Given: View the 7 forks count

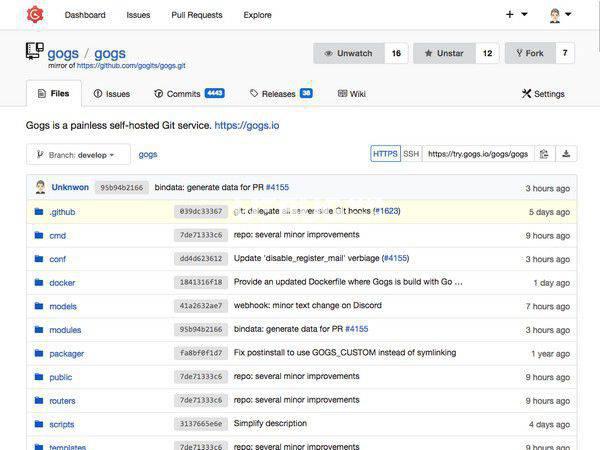Looking at the screenshot, I should pyautogui.click(x=565, y=53).
